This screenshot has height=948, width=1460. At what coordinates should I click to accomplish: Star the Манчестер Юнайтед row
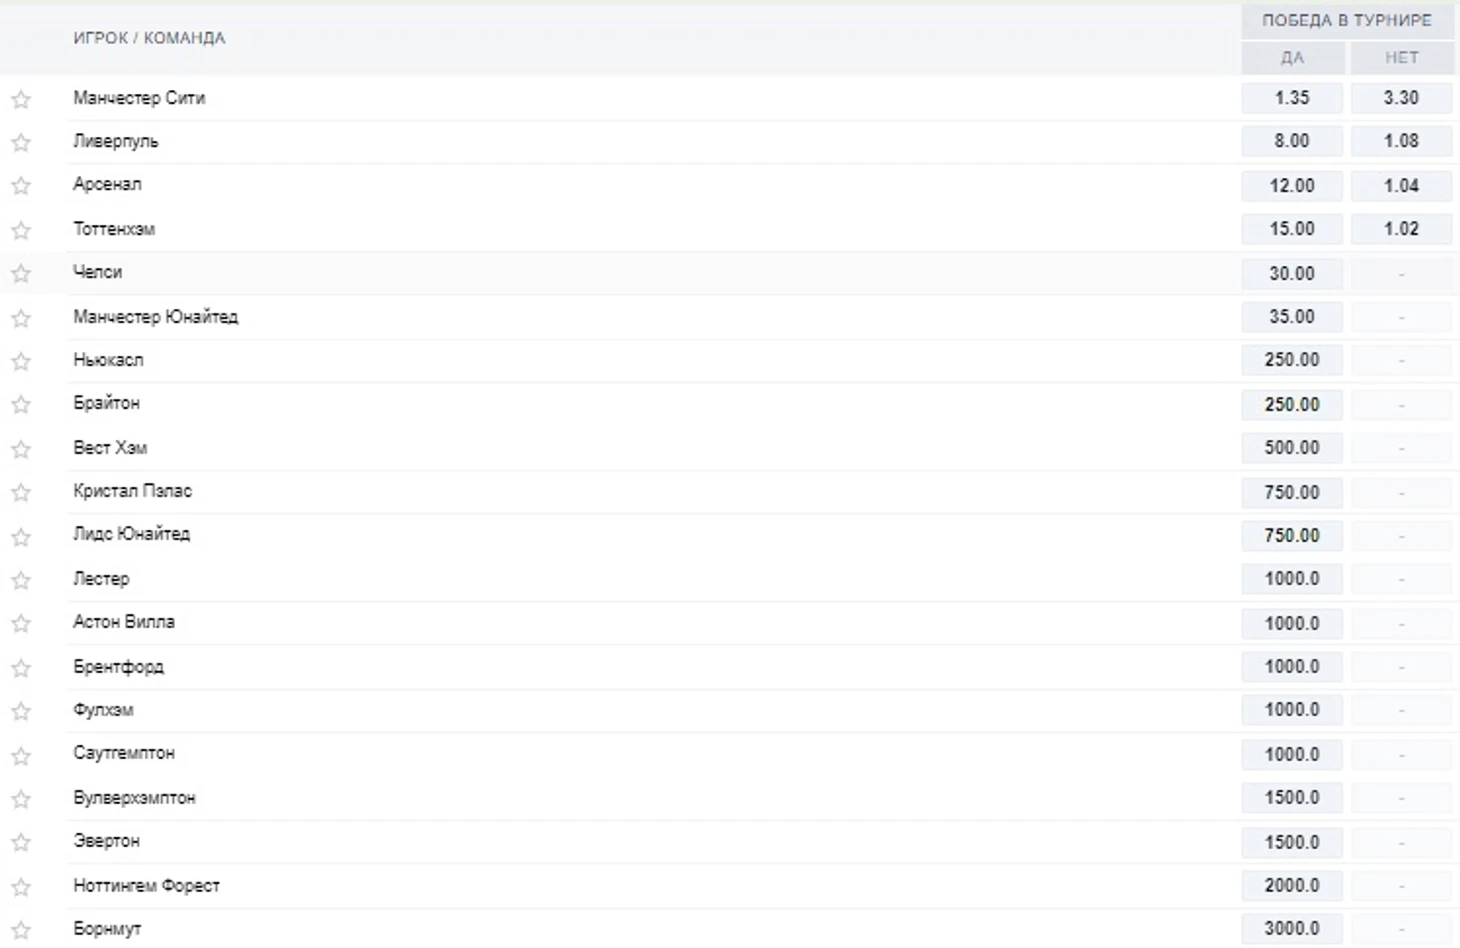click(x=21, y=318)
